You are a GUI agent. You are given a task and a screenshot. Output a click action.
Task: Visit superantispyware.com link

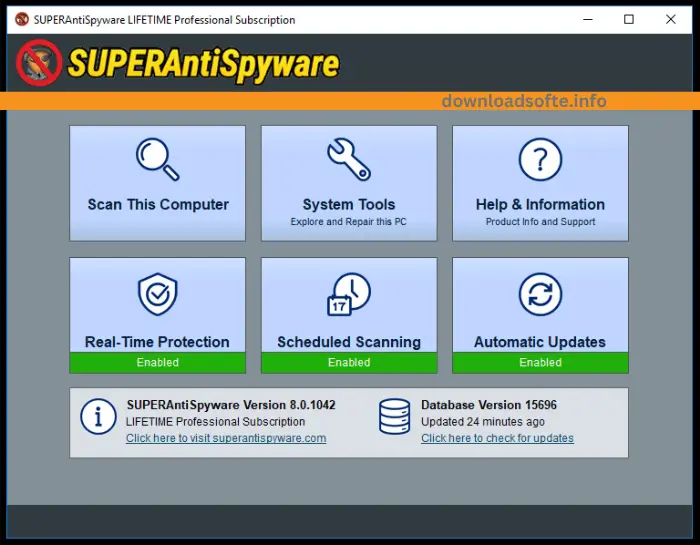226,438
